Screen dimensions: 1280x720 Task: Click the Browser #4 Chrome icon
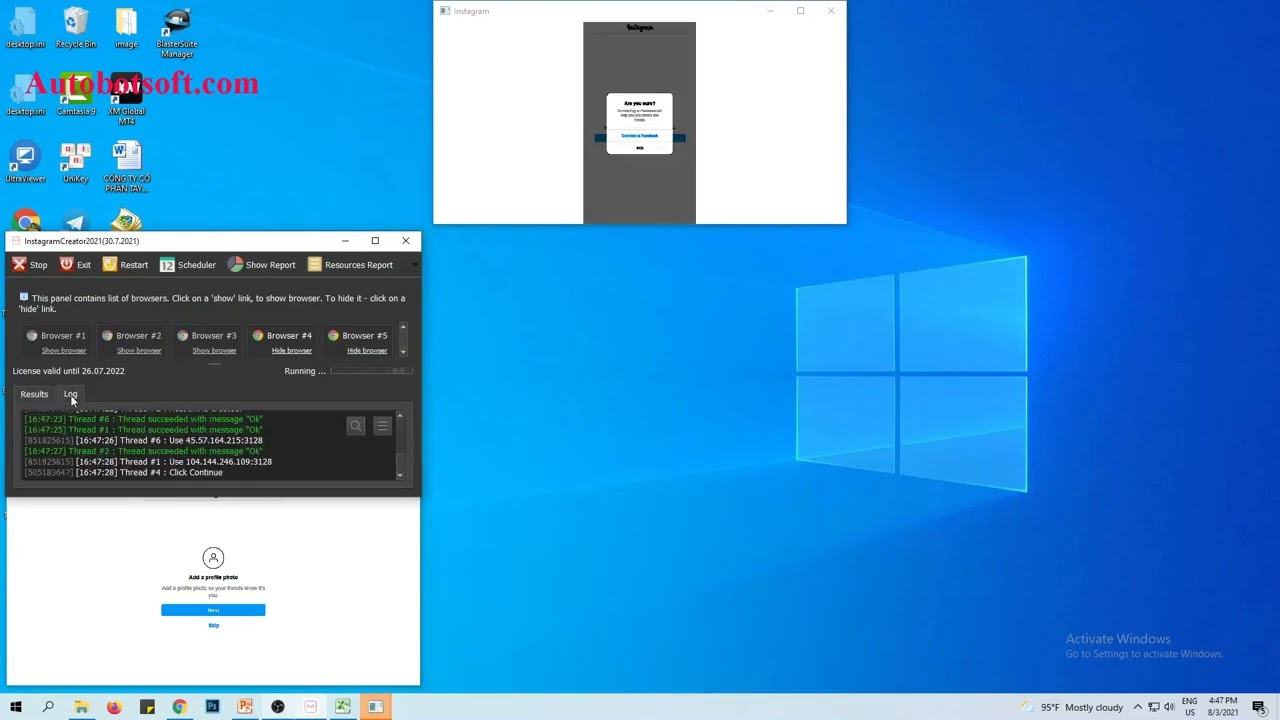[x=258, y=336]
